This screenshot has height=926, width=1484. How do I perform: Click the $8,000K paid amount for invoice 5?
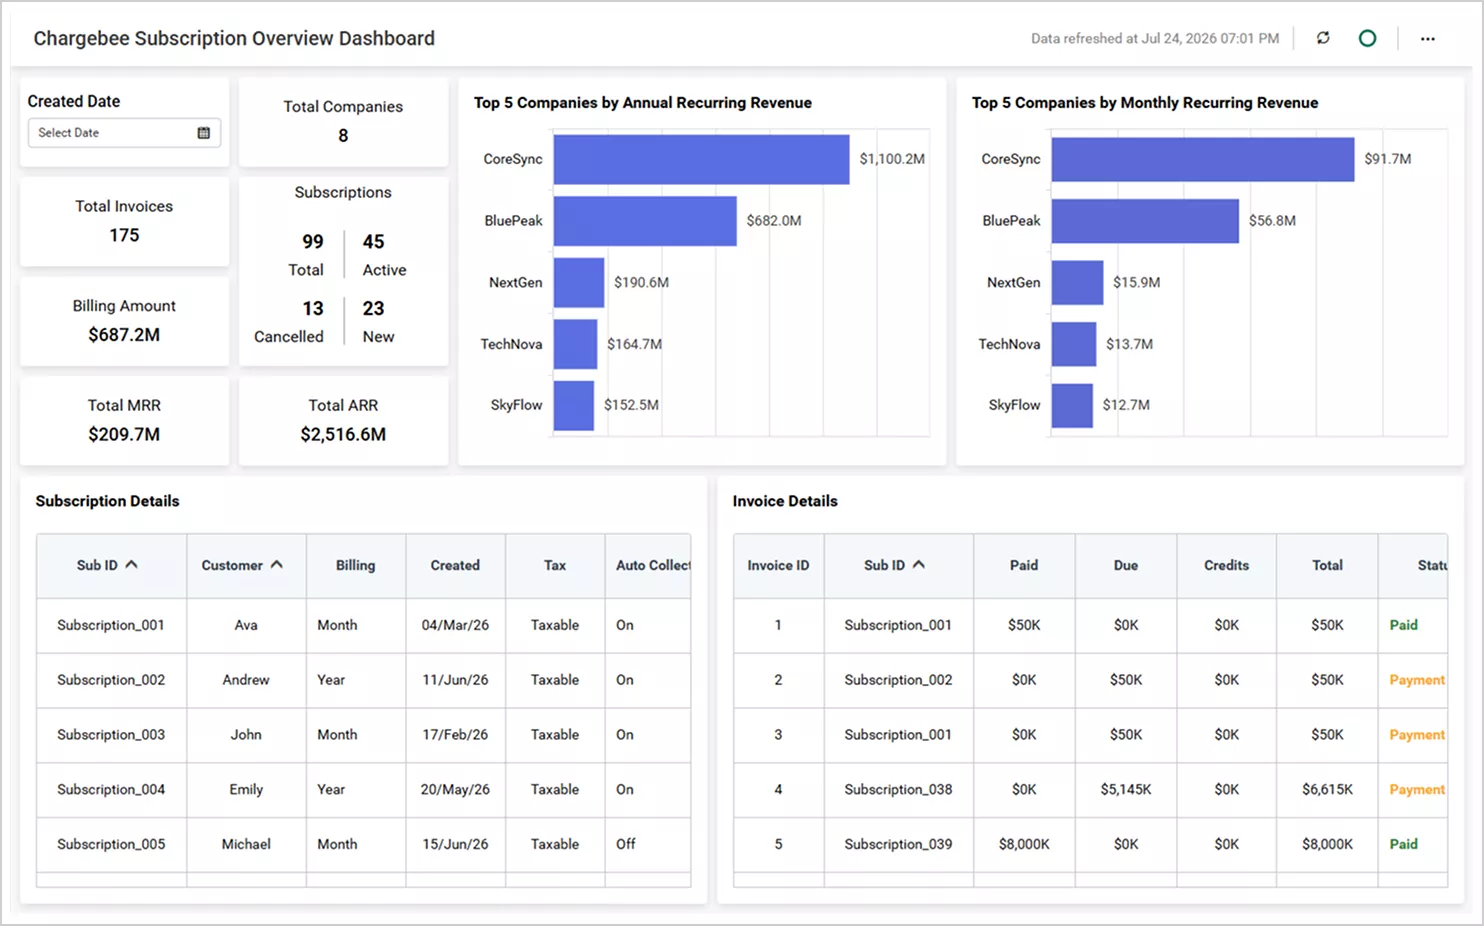pos(1024,844)
